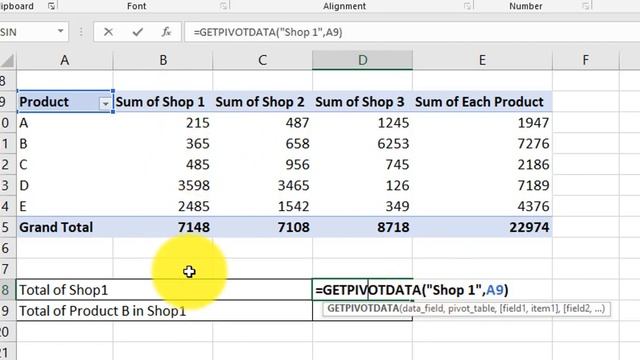Screen dimensions: 640x360
Task: Click the GETPIVOTDATA tooltip function name
Action: point(363,309)
